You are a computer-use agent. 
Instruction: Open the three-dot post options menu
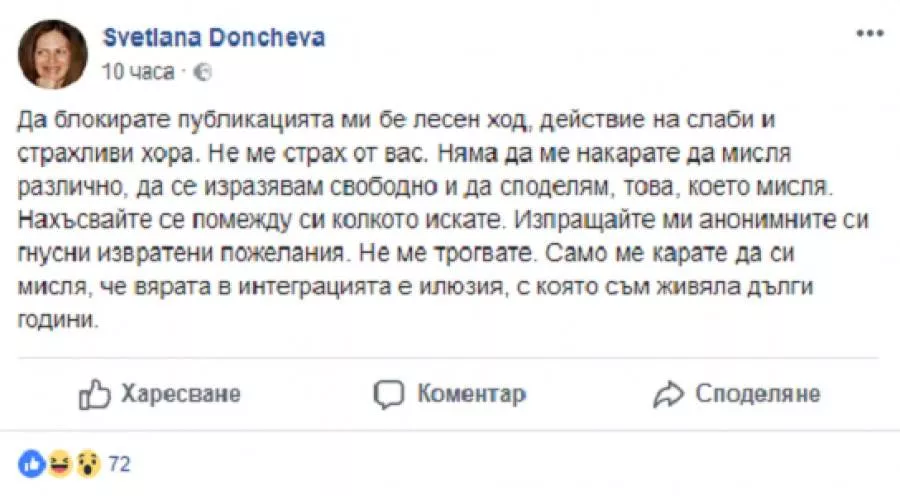click(x=870, y=34)
